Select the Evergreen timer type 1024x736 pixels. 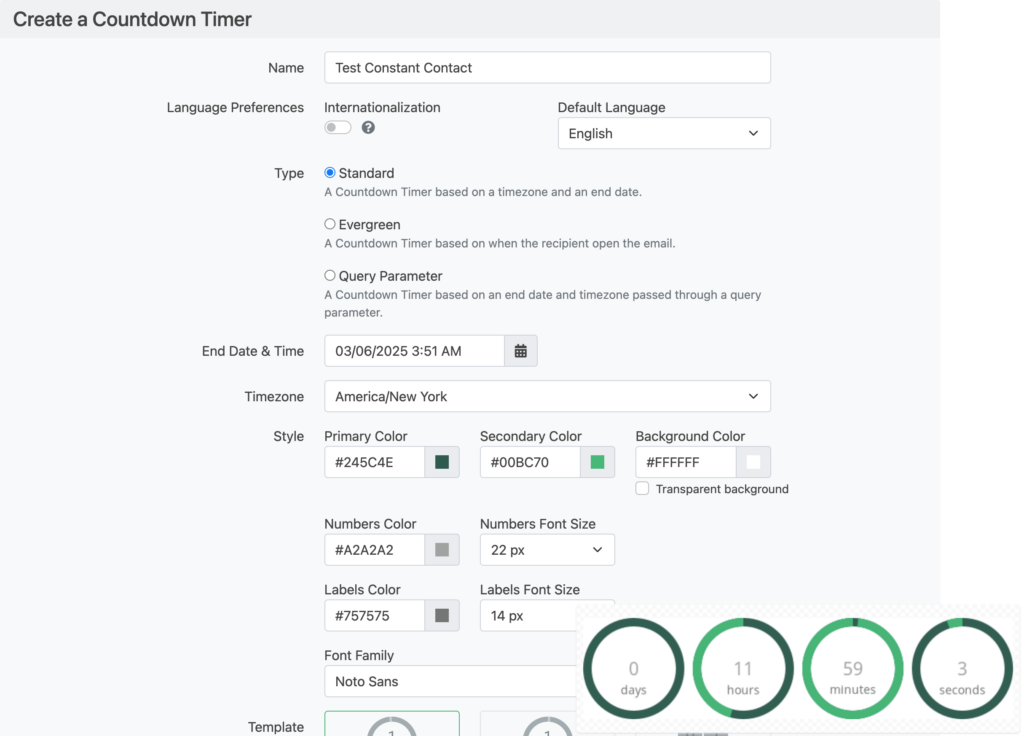click(329, 224)
